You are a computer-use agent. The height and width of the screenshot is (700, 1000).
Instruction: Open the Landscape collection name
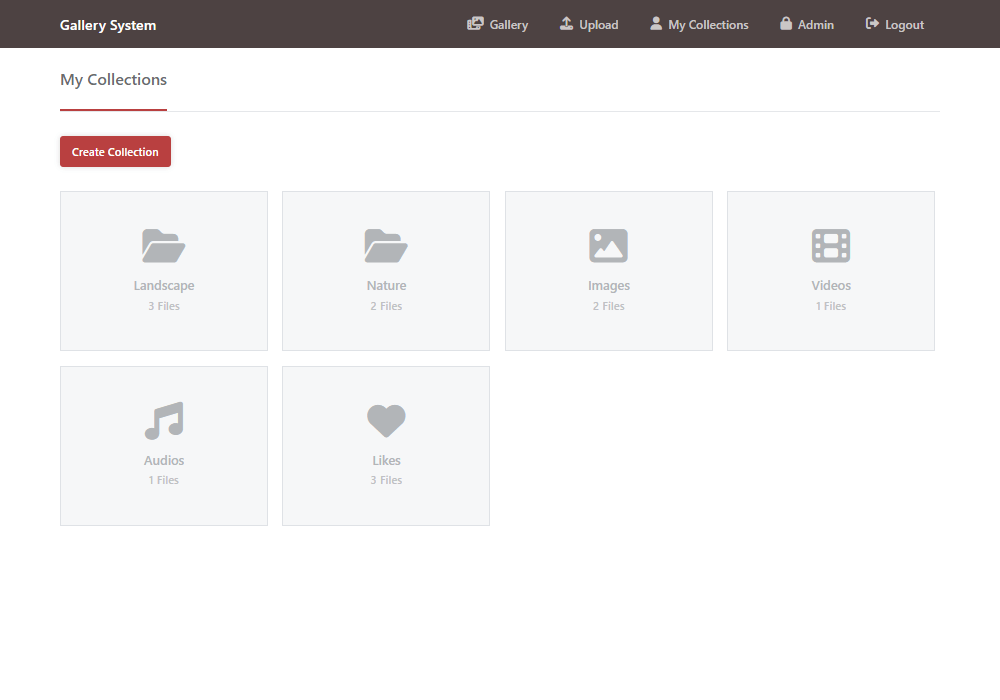[164, 286]
